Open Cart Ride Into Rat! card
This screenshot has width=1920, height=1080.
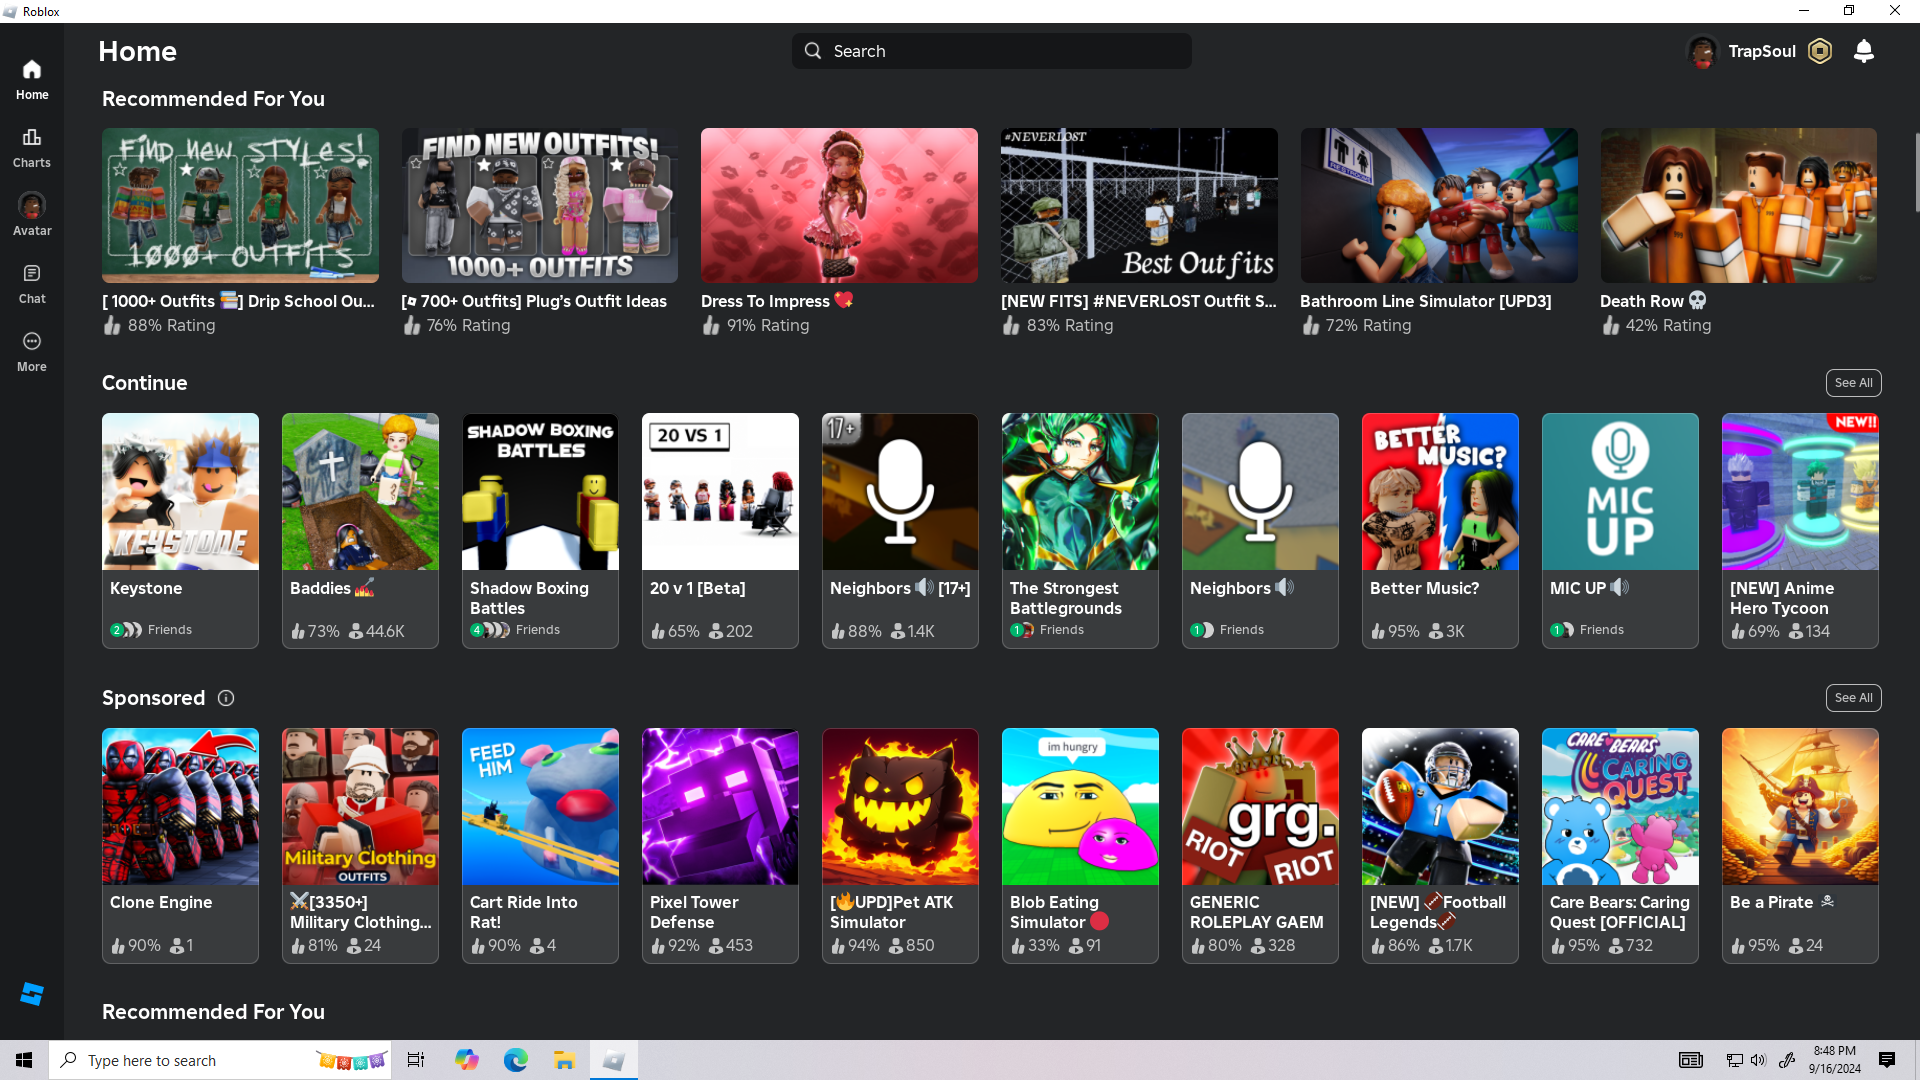540,845
